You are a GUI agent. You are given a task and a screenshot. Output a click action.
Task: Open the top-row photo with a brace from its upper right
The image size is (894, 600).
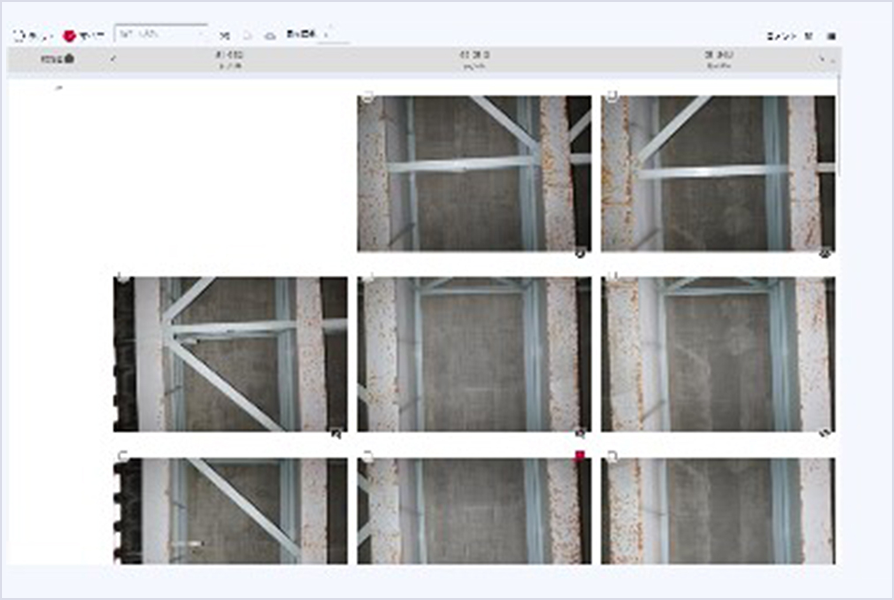718,173
